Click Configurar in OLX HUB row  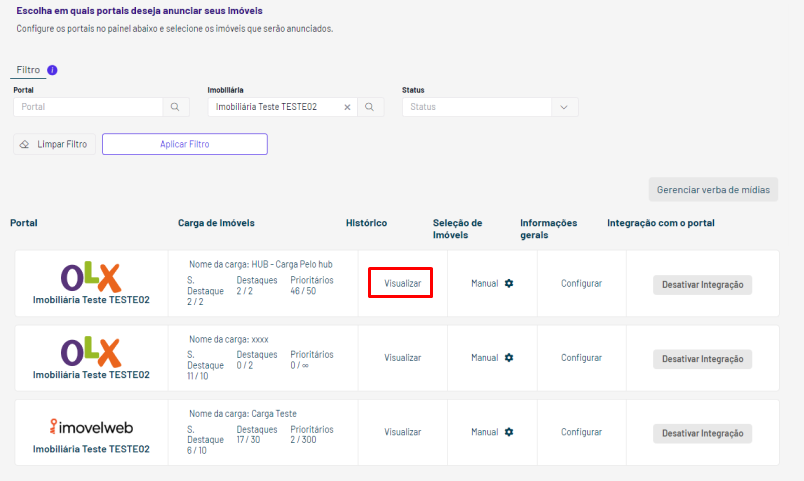coord(581,284)
